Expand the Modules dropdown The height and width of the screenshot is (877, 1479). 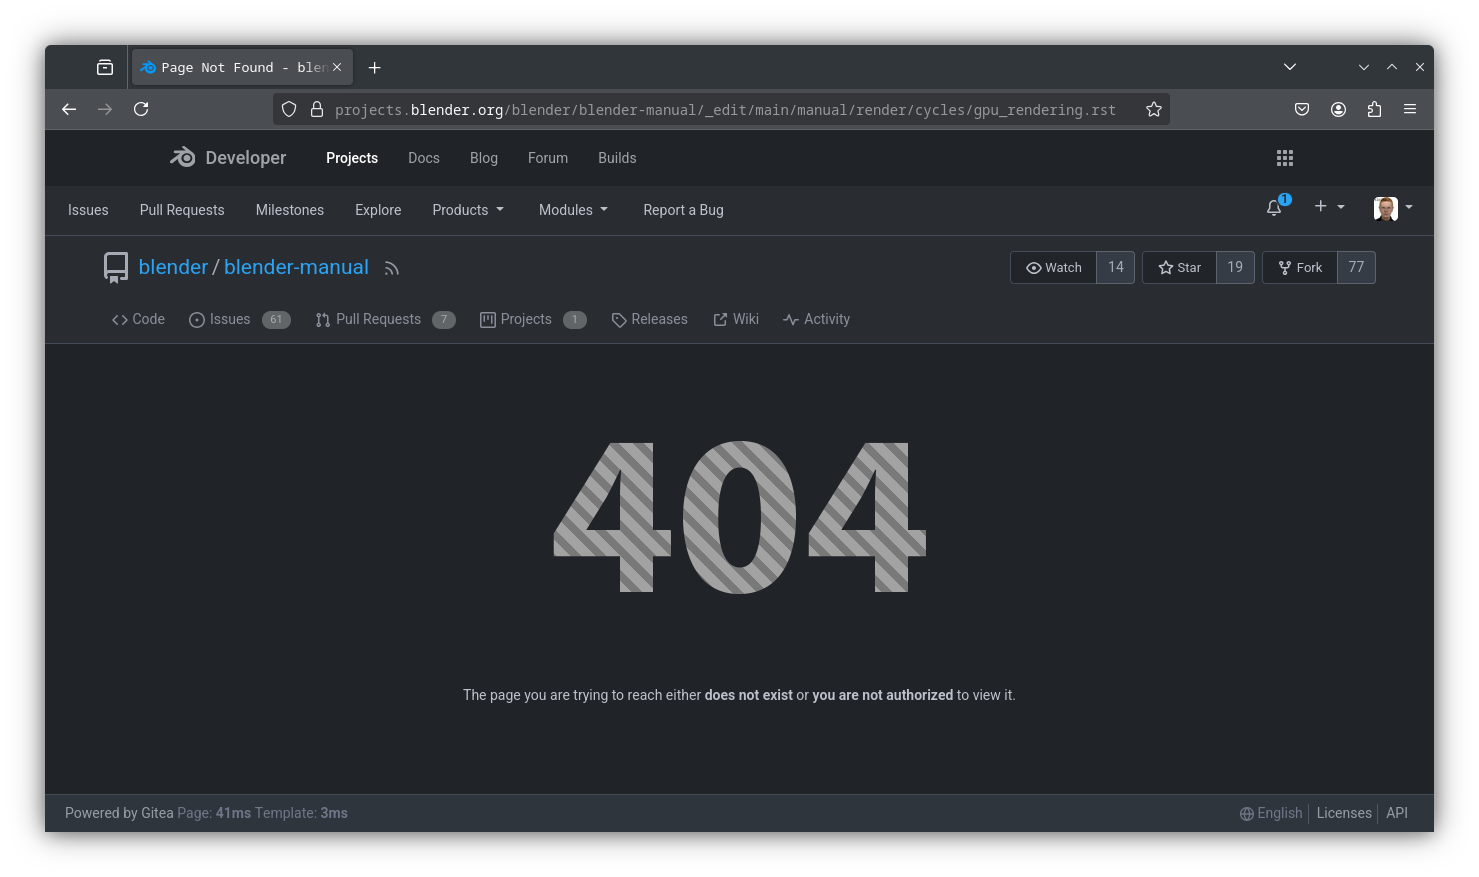pos(573,210)
